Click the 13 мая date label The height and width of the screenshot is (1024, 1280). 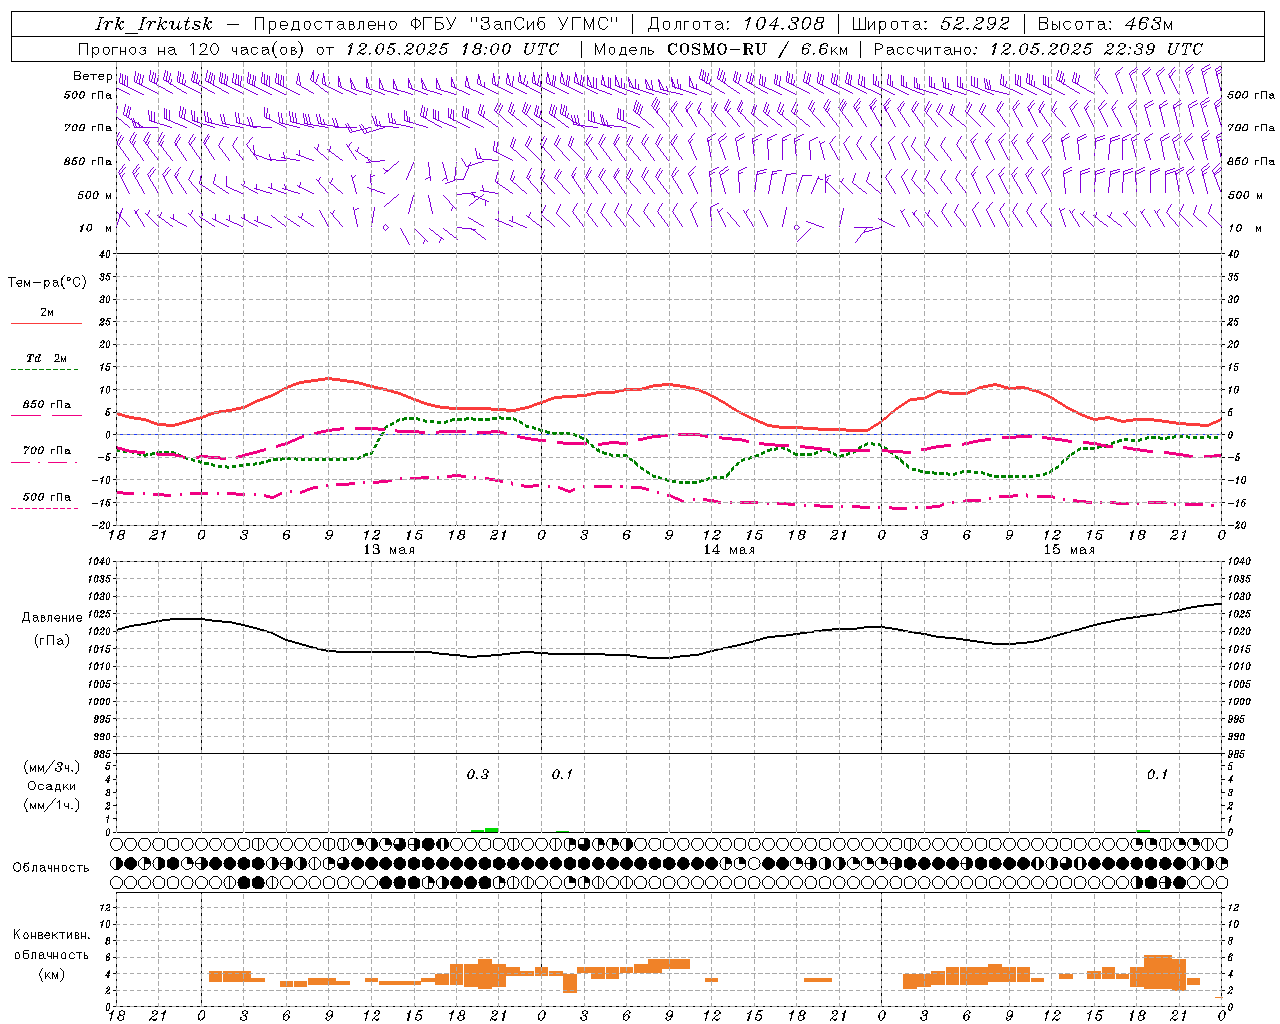click(x=389, y=550)
